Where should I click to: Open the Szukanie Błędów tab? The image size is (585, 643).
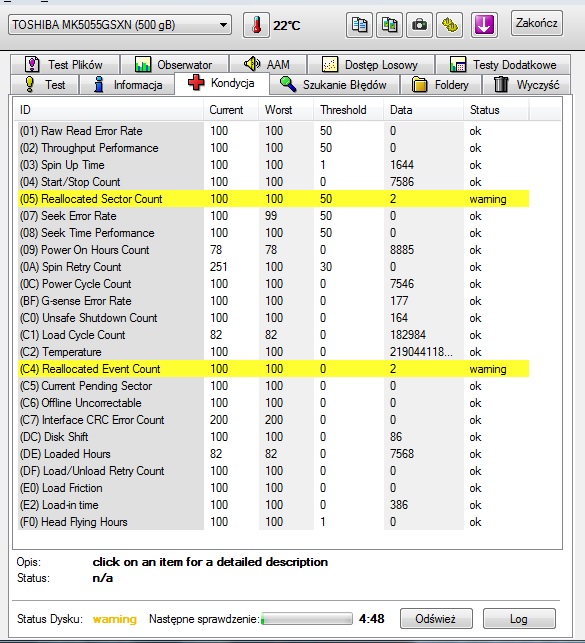pos(334,84)
